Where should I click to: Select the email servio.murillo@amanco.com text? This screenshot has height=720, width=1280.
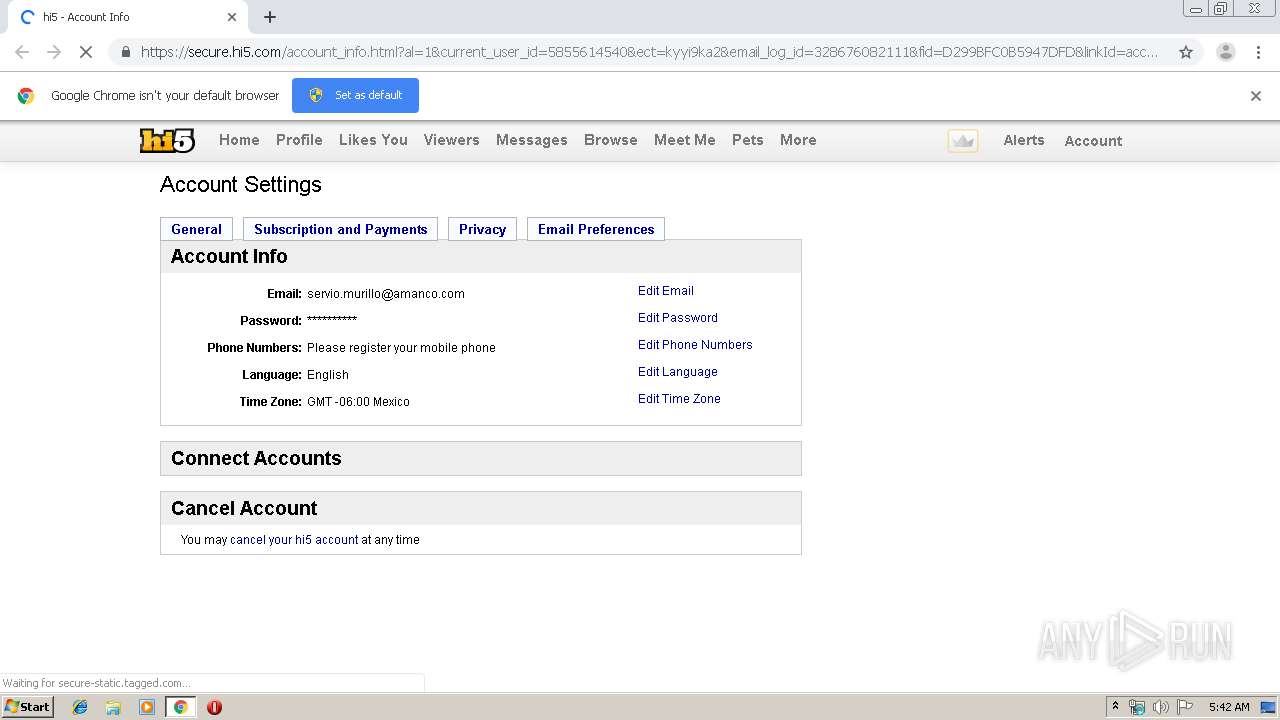(386, 294)
